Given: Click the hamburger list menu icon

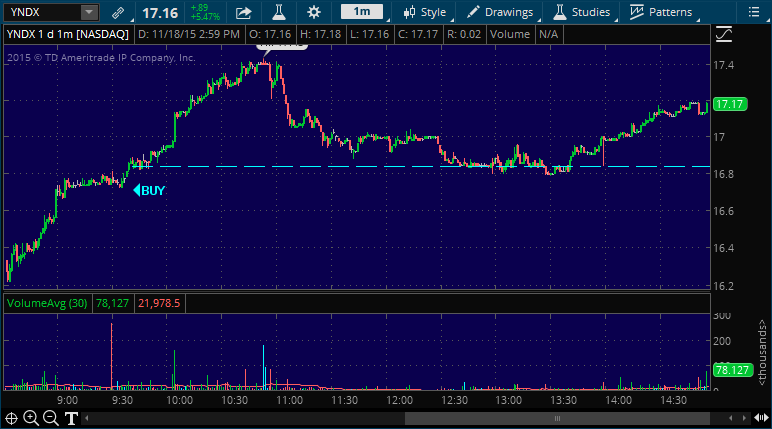Looking at the screenshot, I should click(754, 12).
